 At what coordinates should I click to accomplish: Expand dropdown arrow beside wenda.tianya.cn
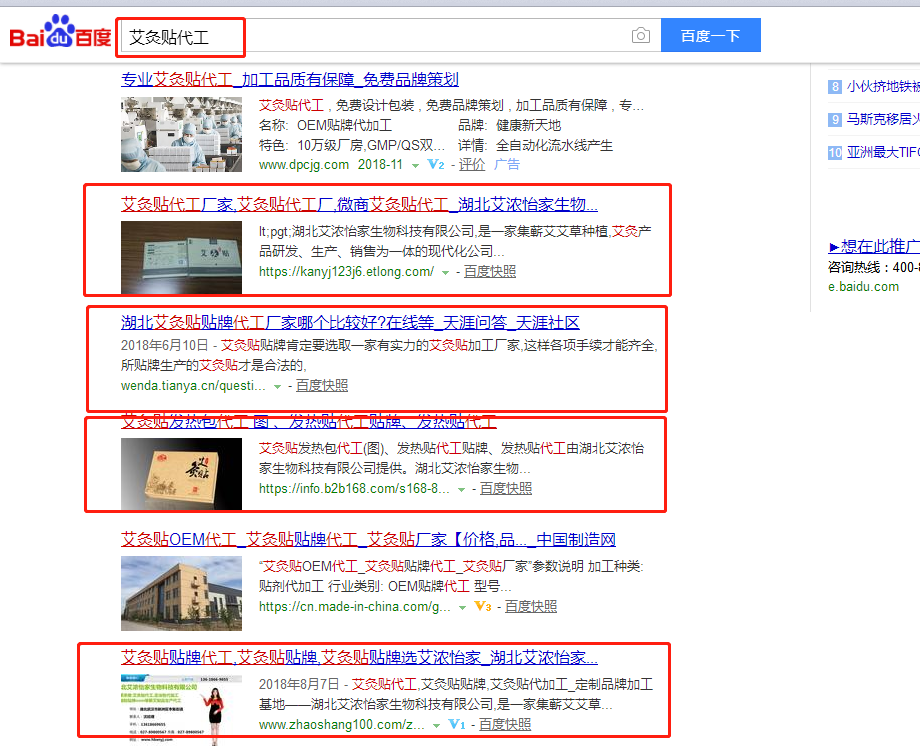coord(277,387)
